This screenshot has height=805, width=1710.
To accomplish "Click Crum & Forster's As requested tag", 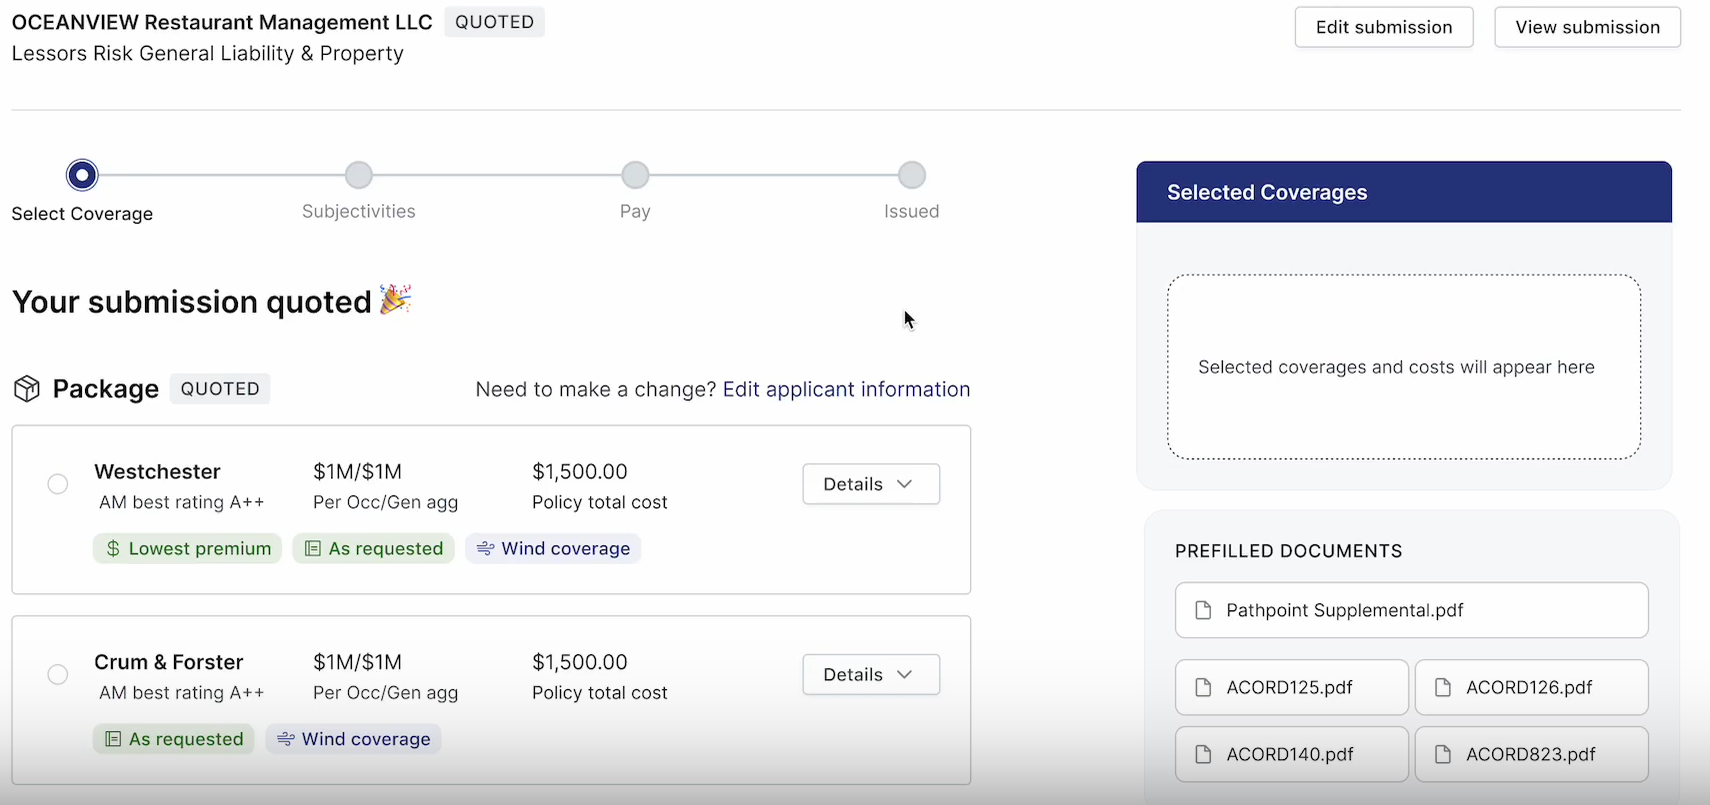I will (x=174, y=739).
